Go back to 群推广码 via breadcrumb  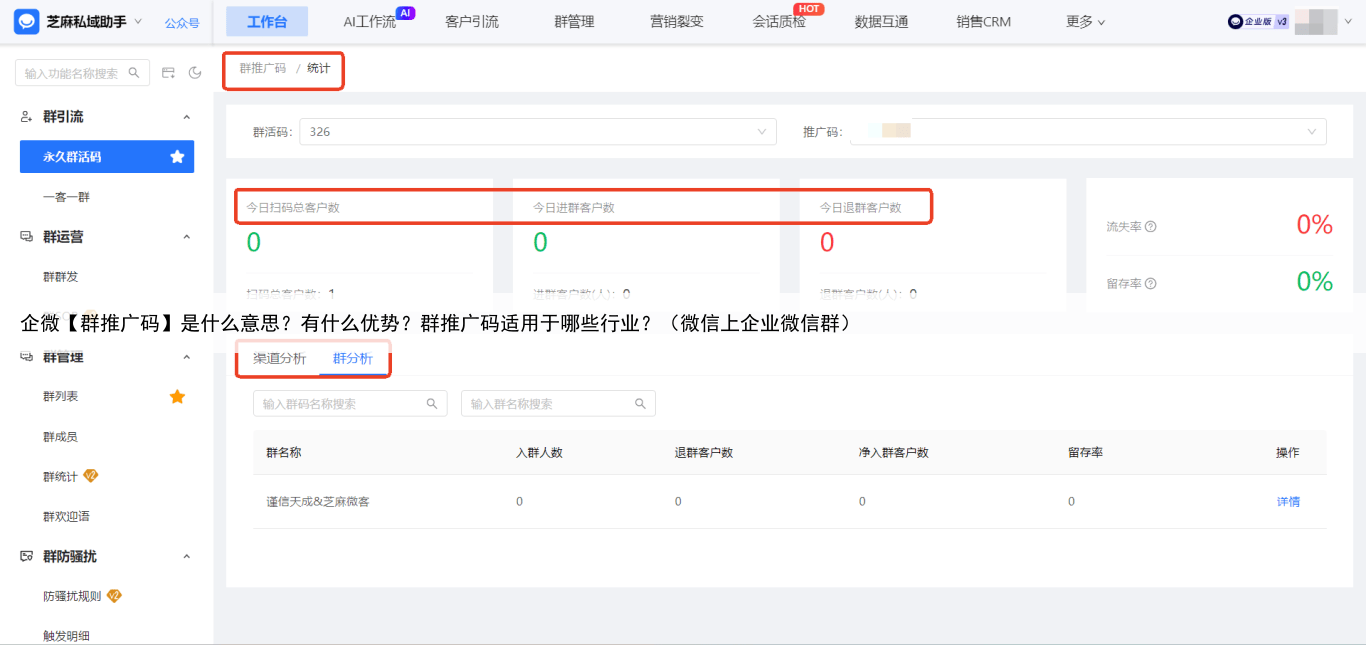click(262, 68)
